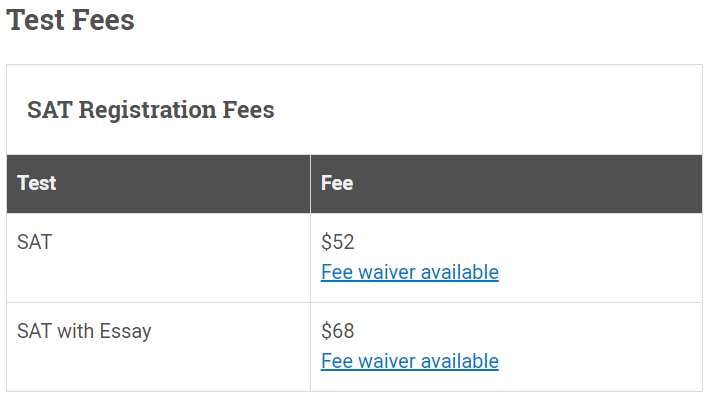
Task: Select the Test column header
Action: point(37,183)
